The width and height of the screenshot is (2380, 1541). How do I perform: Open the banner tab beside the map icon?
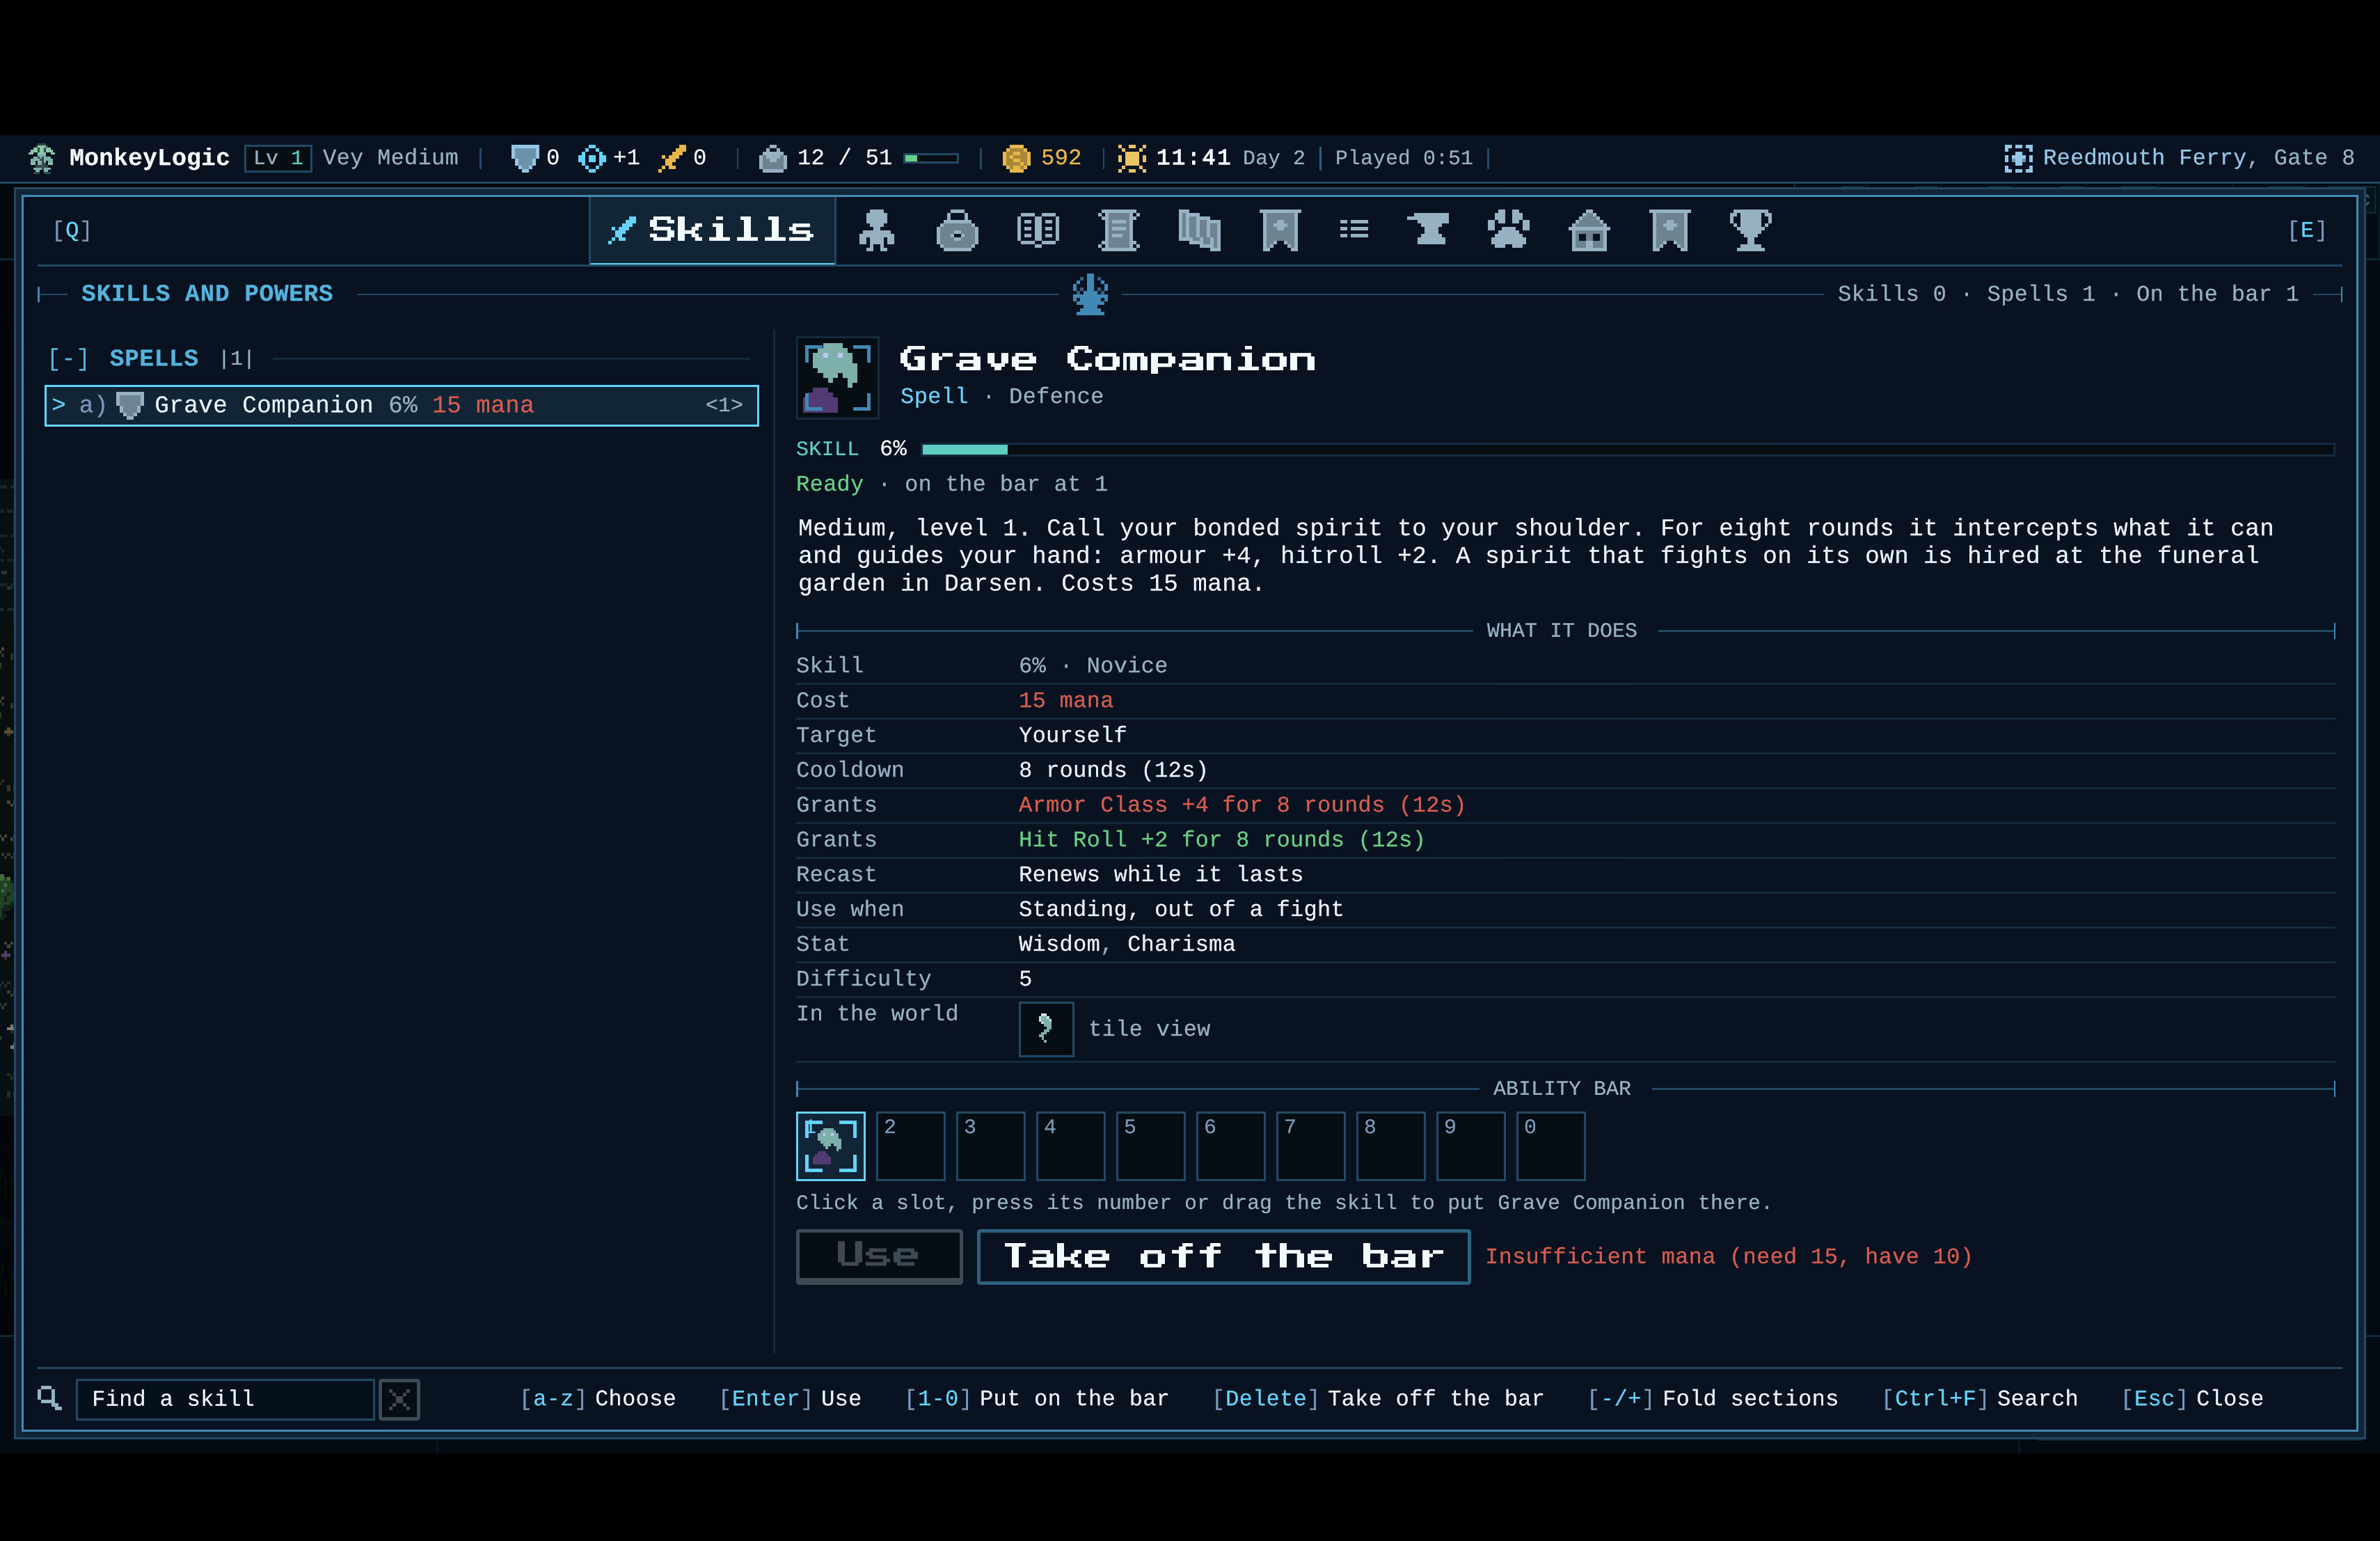pos(1280,230)
